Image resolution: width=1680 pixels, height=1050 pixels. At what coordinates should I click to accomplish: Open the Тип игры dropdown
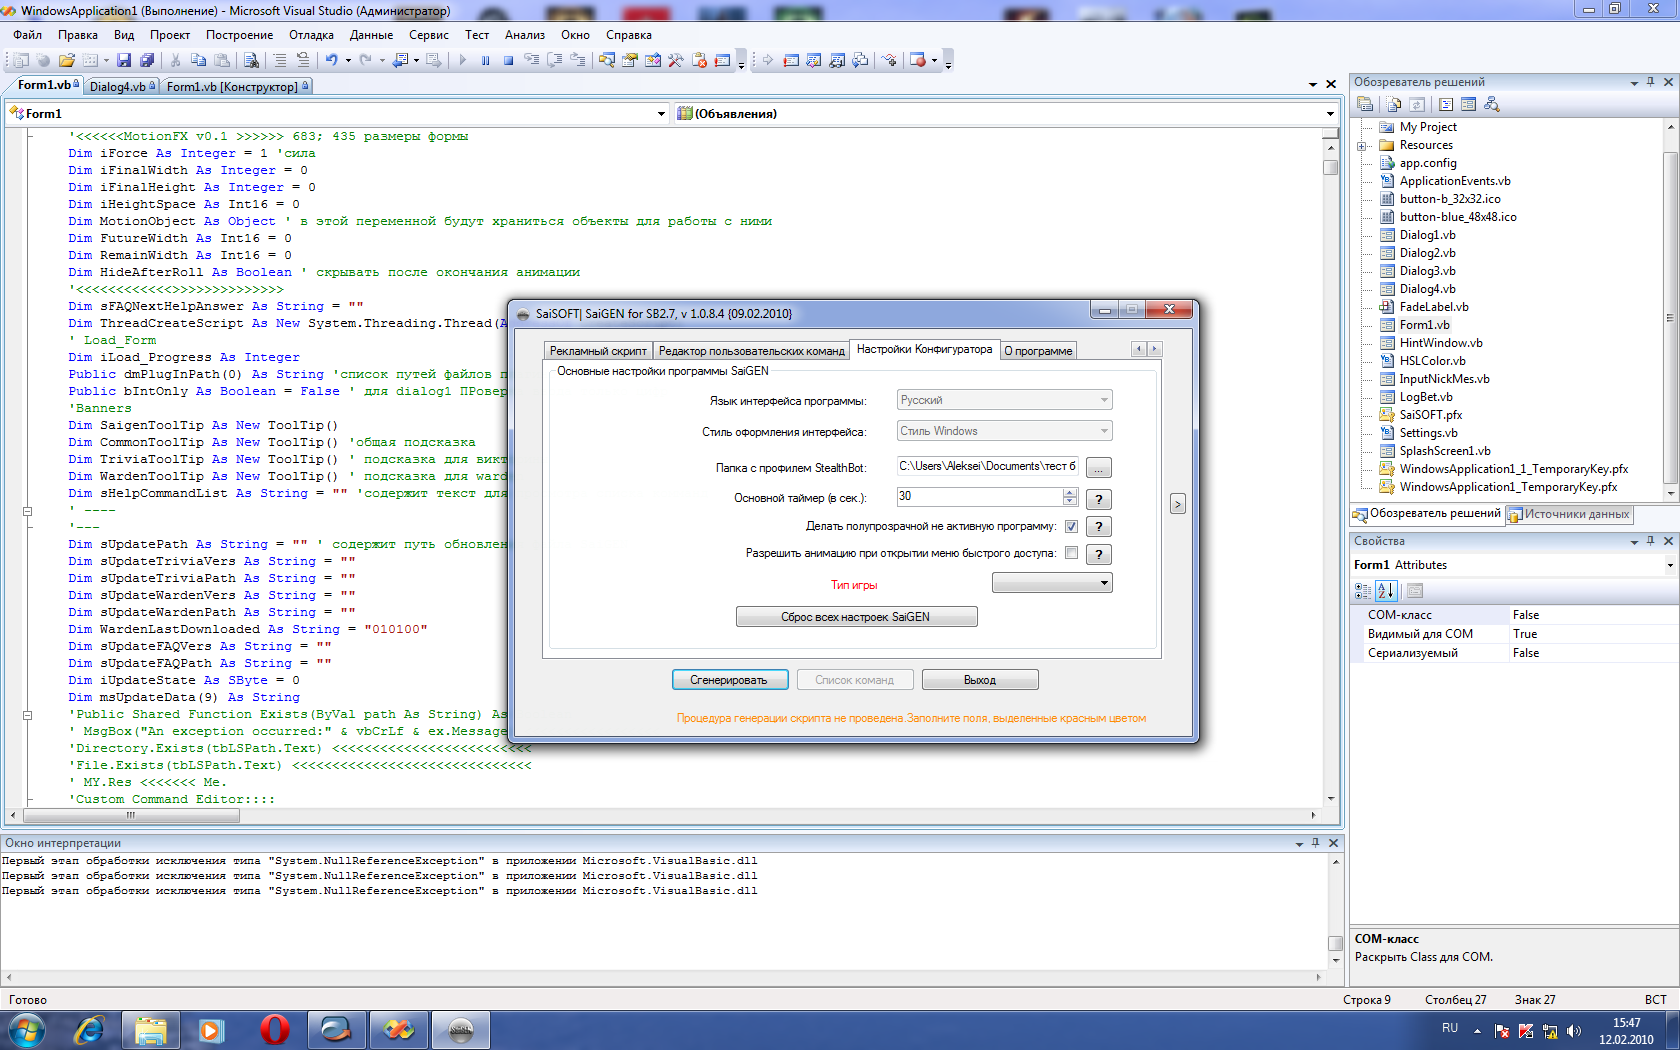1052,583
